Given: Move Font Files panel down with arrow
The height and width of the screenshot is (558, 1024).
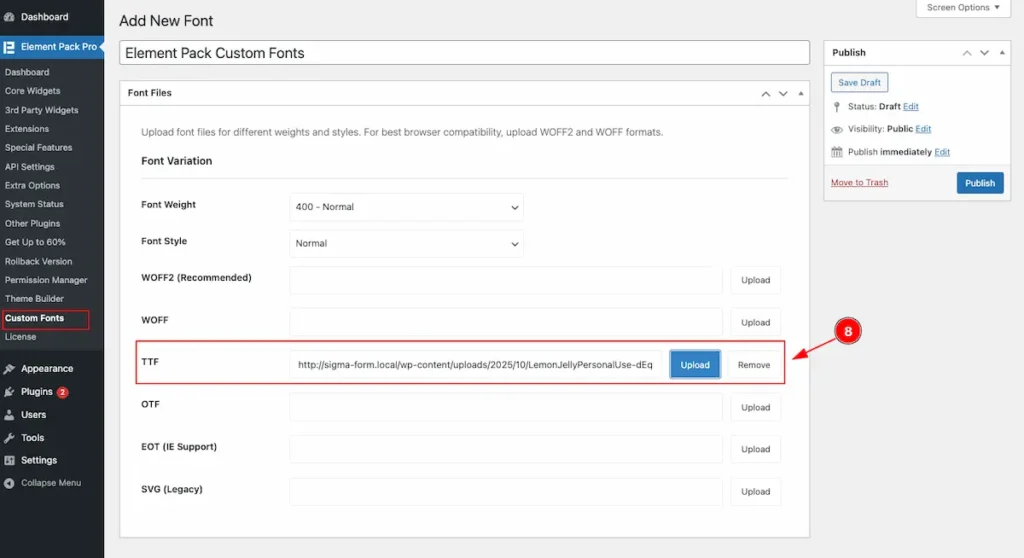Looking at the screenshot, I should (783, 93).
